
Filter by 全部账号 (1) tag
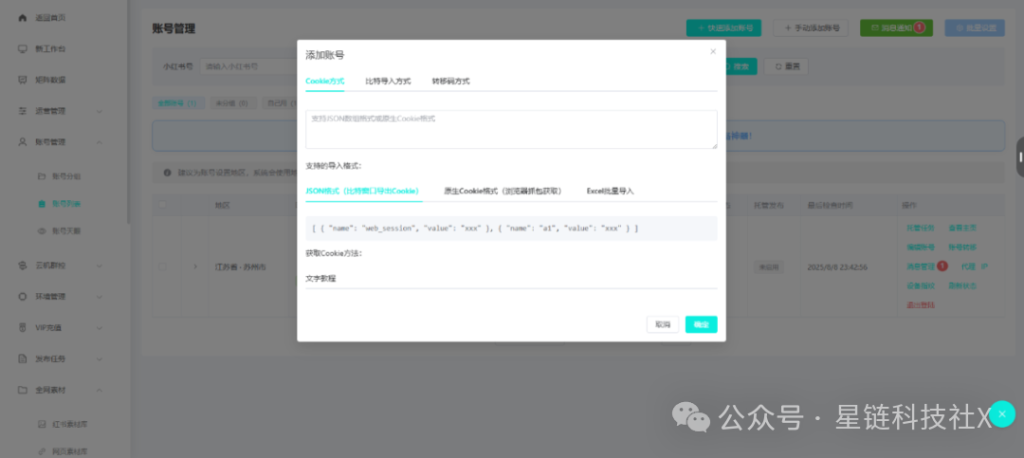178,103
